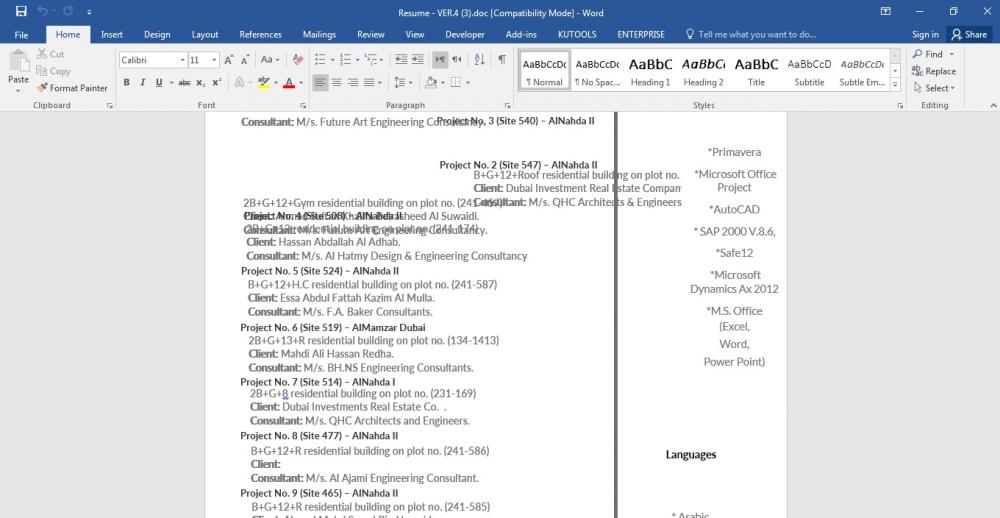Screen dimensions: 1000x518
Task: Apply the No Spacing style
Action: tap(597, 70)
